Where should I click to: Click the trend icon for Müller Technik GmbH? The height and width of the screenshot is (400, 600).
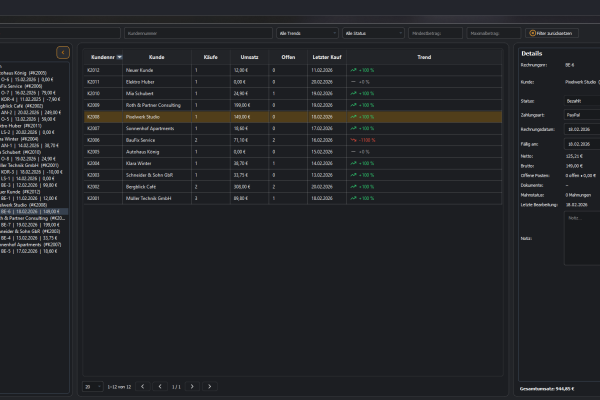(x=353, y=198)
